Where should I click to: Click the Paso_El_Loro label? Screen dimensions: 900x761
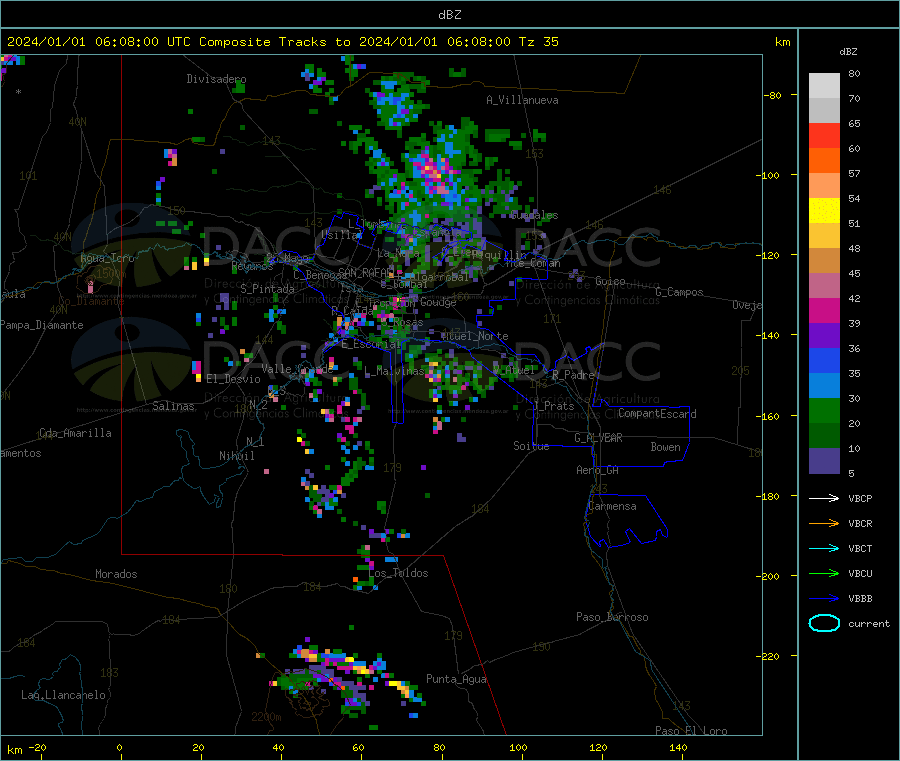point(691,731)
